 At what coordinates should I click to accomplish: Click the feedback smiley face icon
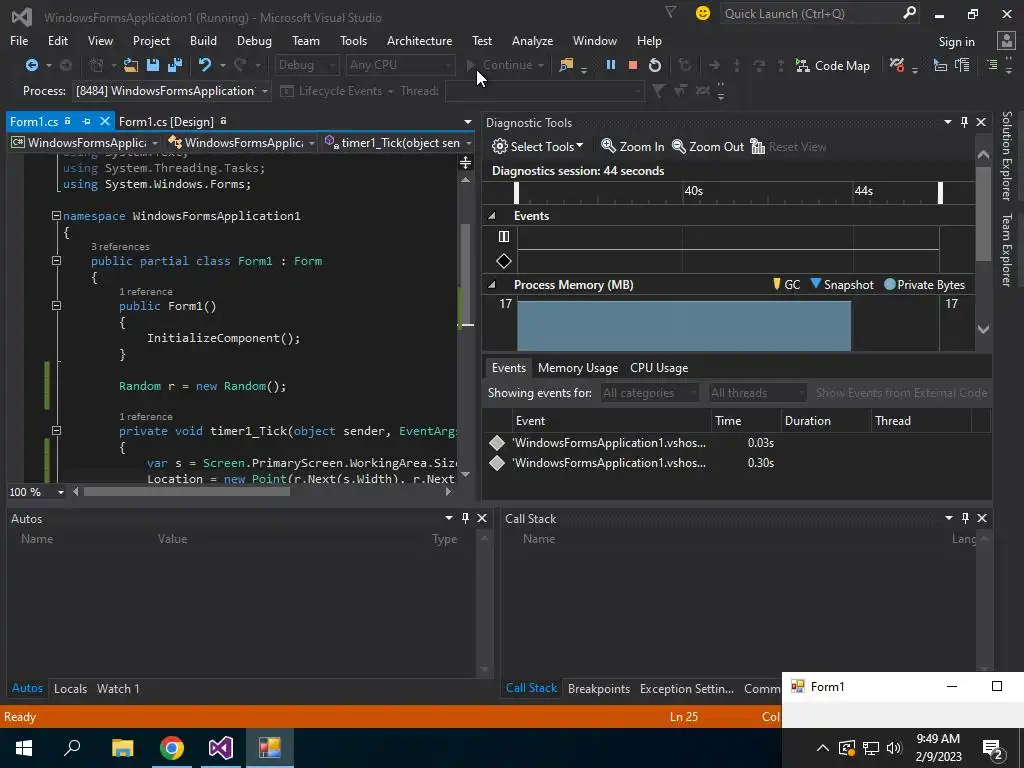[x=703, y=13]
